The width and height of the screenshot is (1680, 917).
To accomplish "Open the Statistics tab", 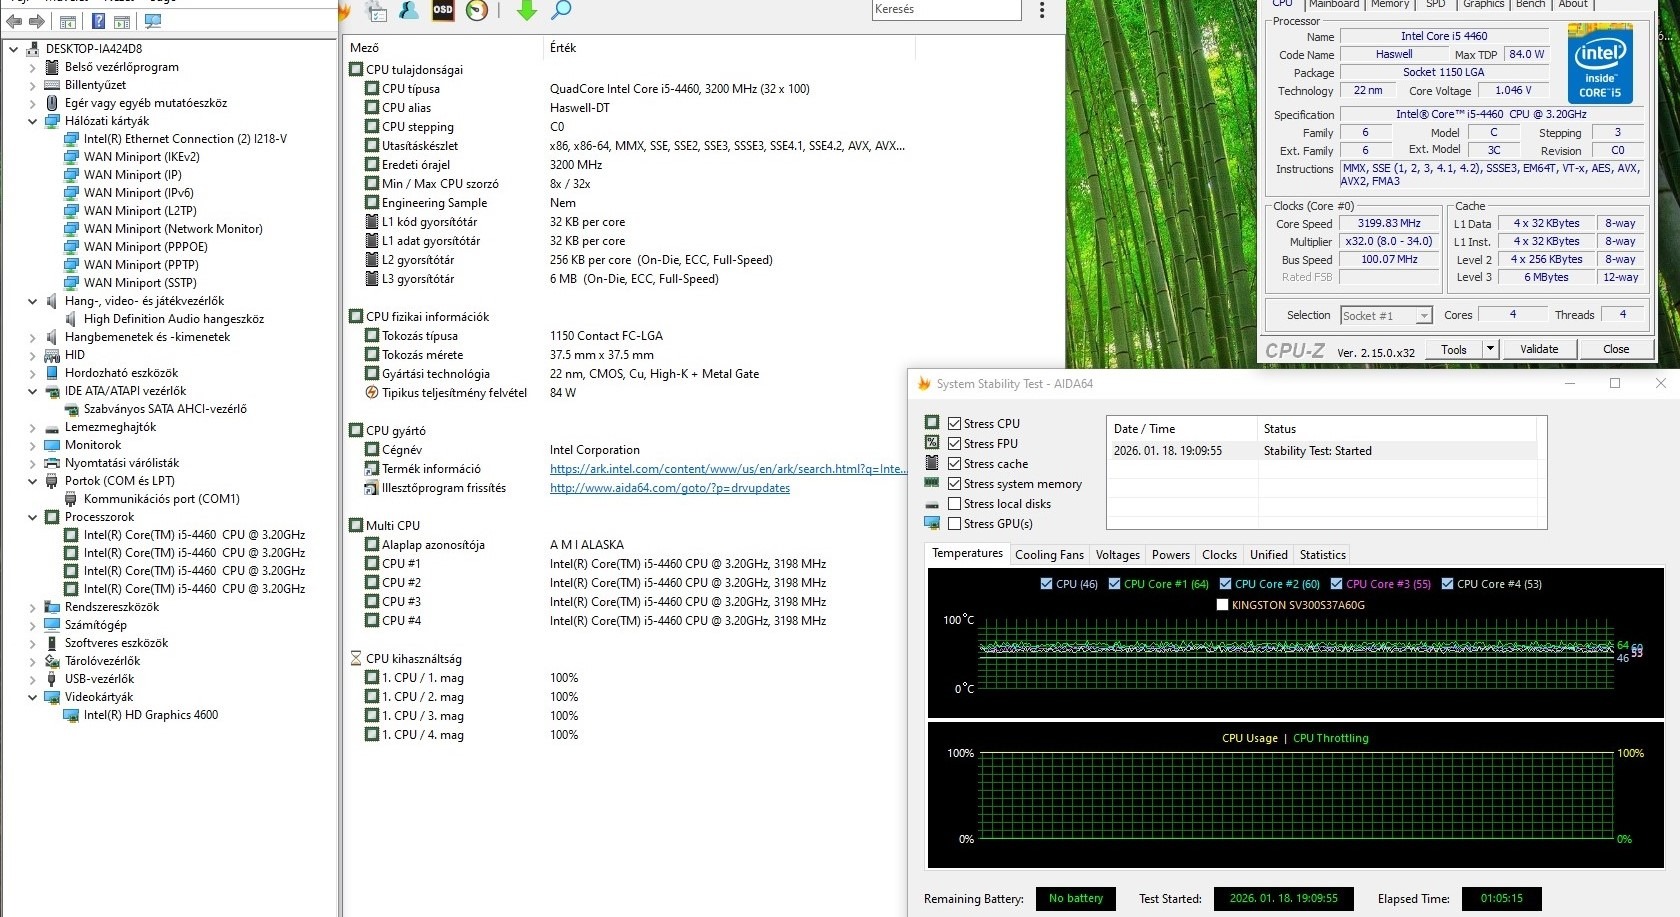I will pos(1323,555).
